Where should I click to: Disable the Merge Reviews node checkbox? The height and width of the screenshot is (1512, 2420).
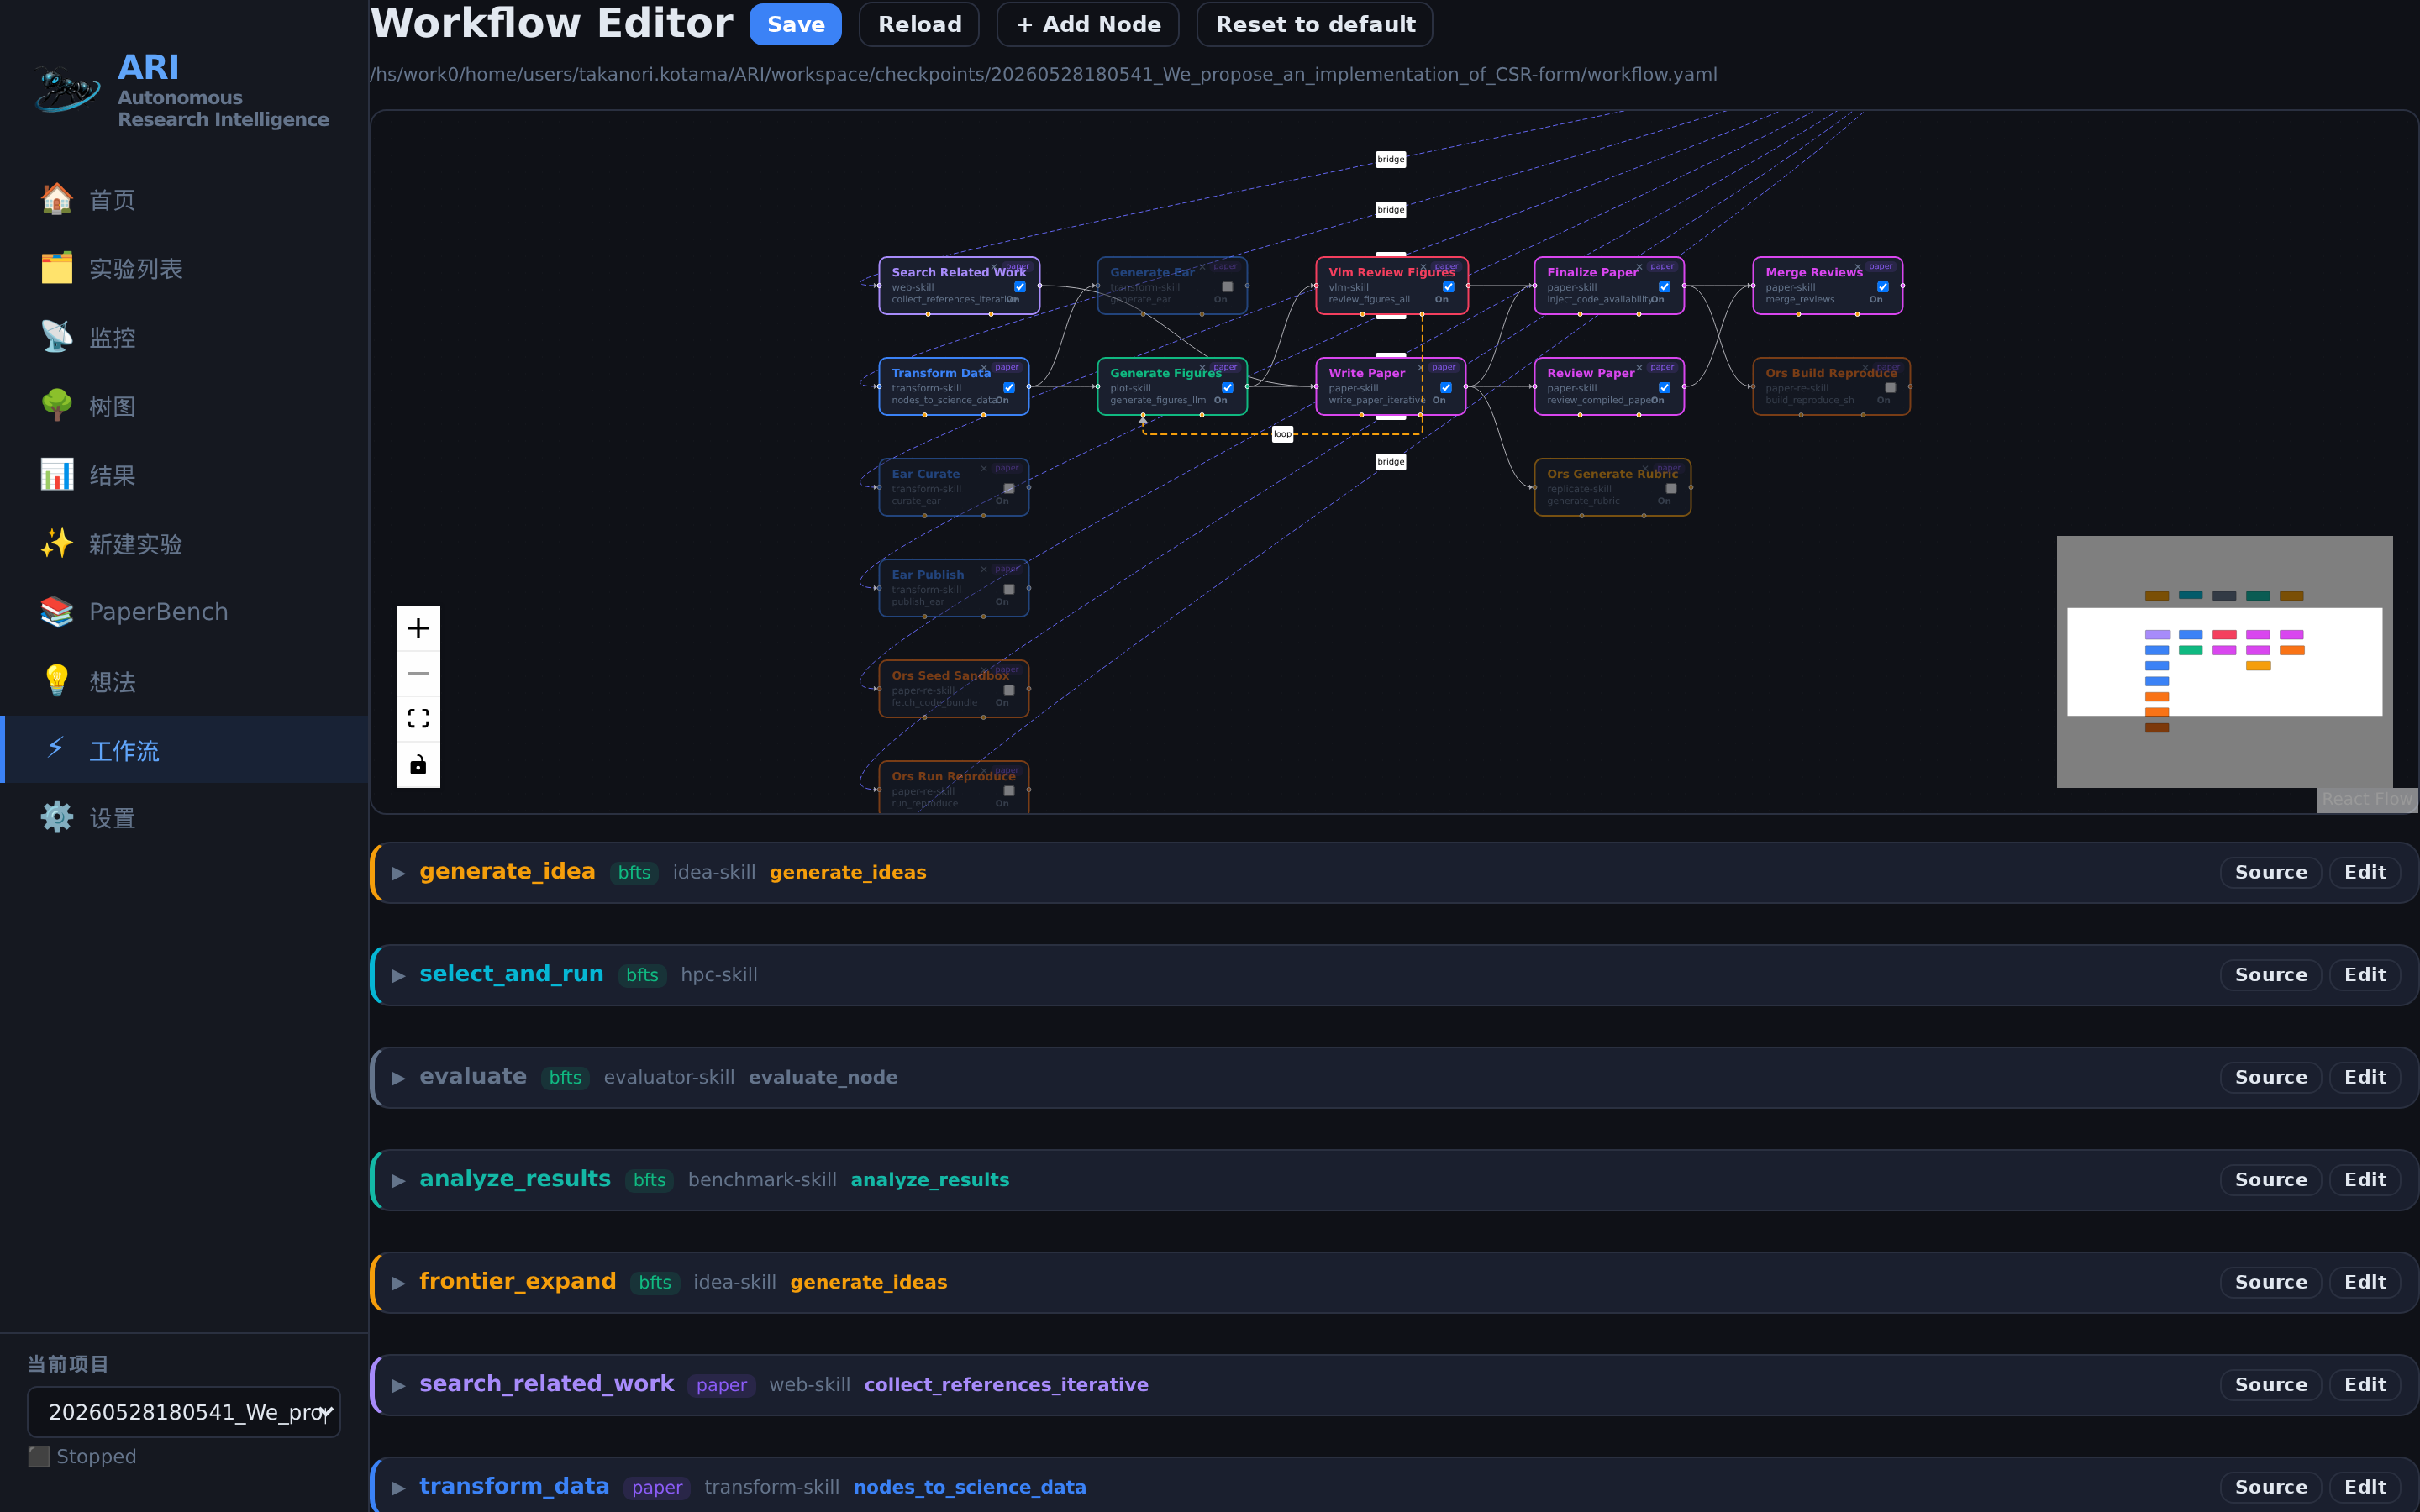pyautogui.click(x=1883, y=287)
